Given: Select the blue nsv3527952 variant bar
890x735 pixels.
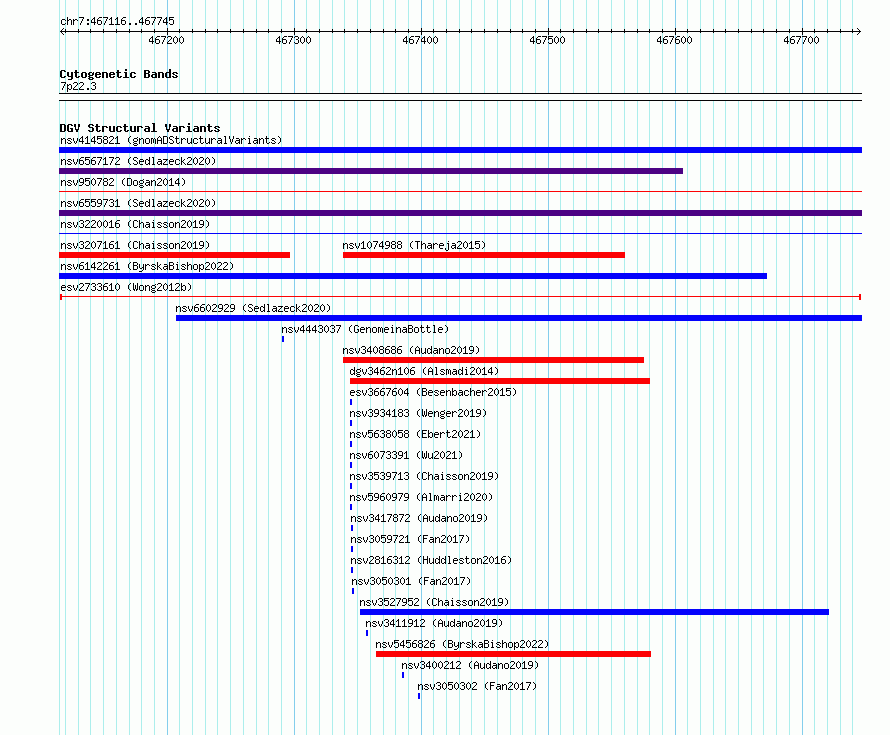Looking at the screenshot, I should coord(594,612).
